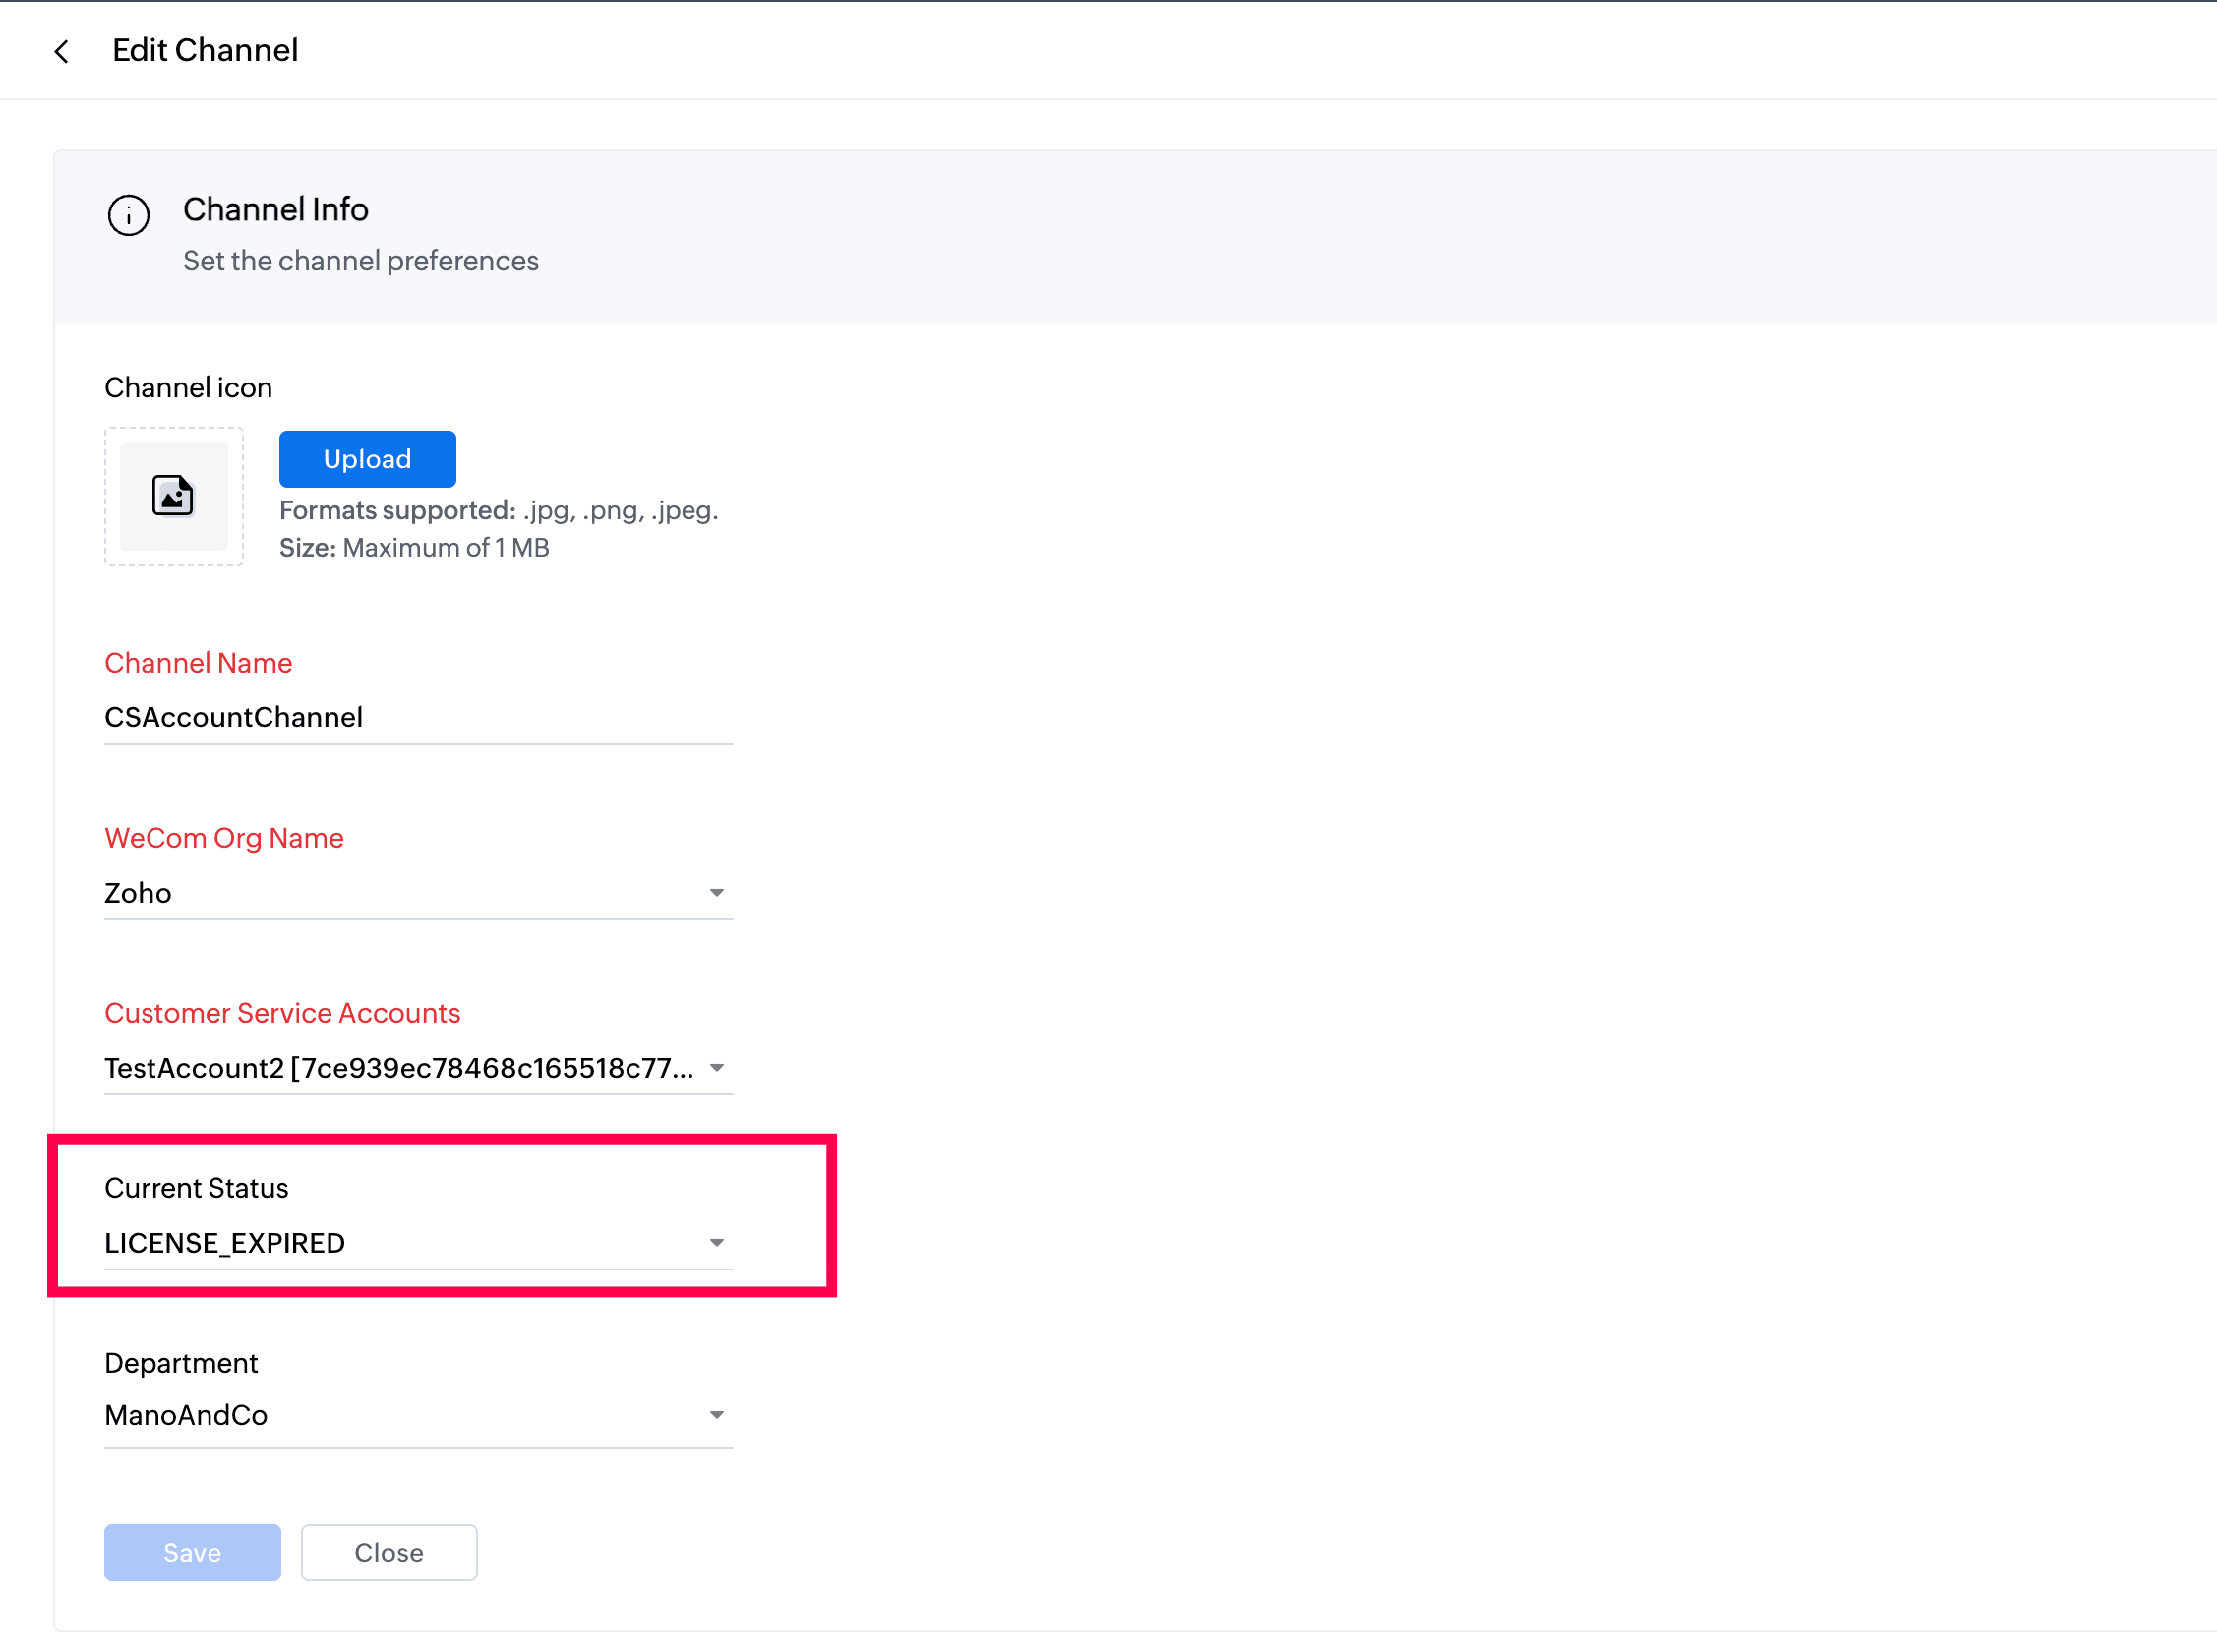Click the Edit Channel page title
Viewport: 2217px width, 1652px height.
click(x=205, y=50)
